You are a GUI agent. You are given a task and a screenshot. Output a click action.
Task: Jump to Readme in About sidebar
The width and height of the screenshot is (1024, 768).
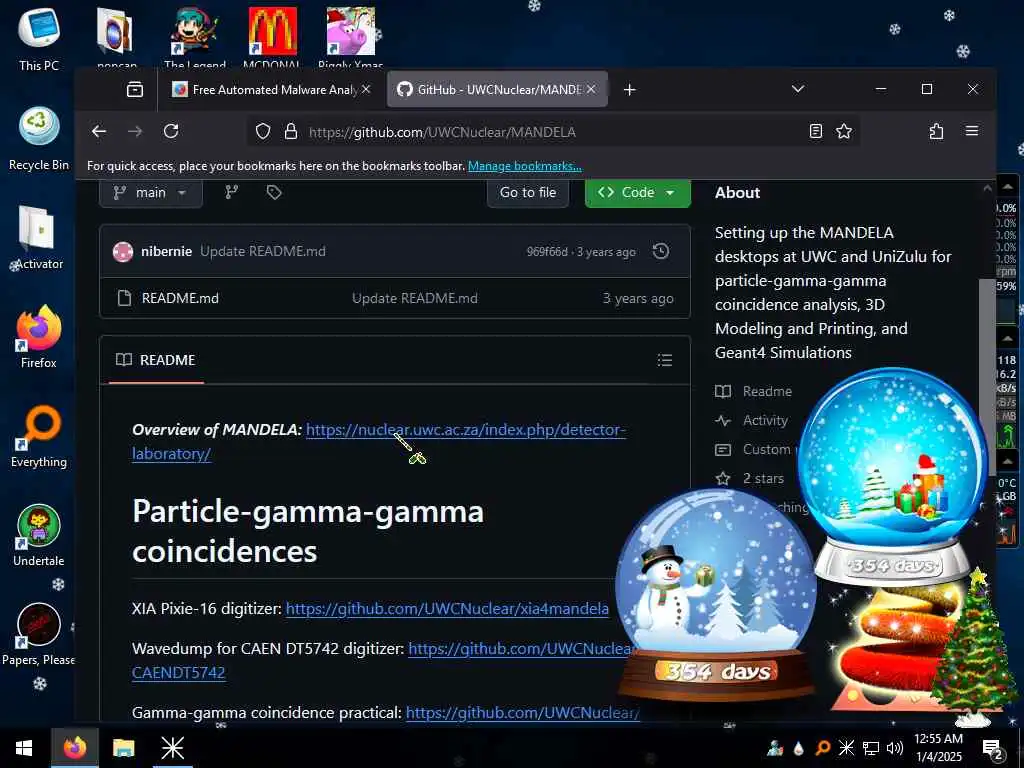[754, 391]
